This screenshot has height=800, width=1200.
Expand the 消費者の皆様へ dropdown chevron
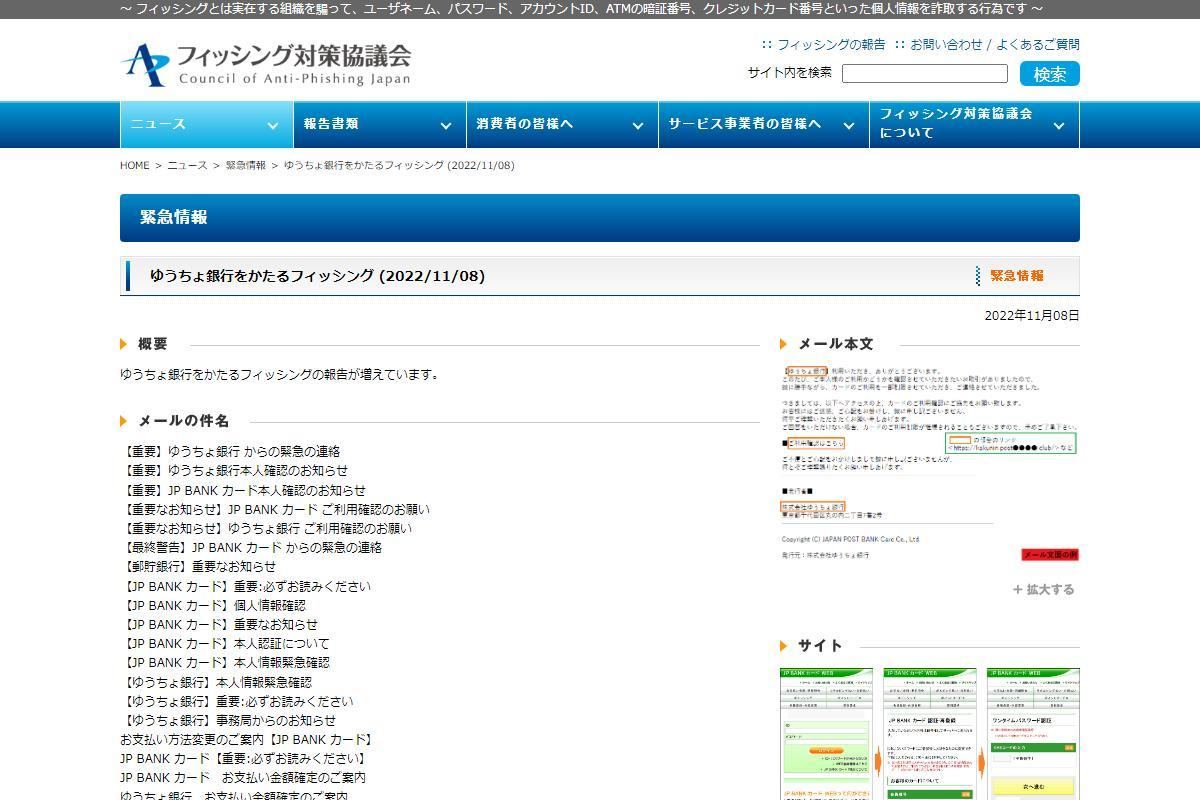tap(638, 125)
